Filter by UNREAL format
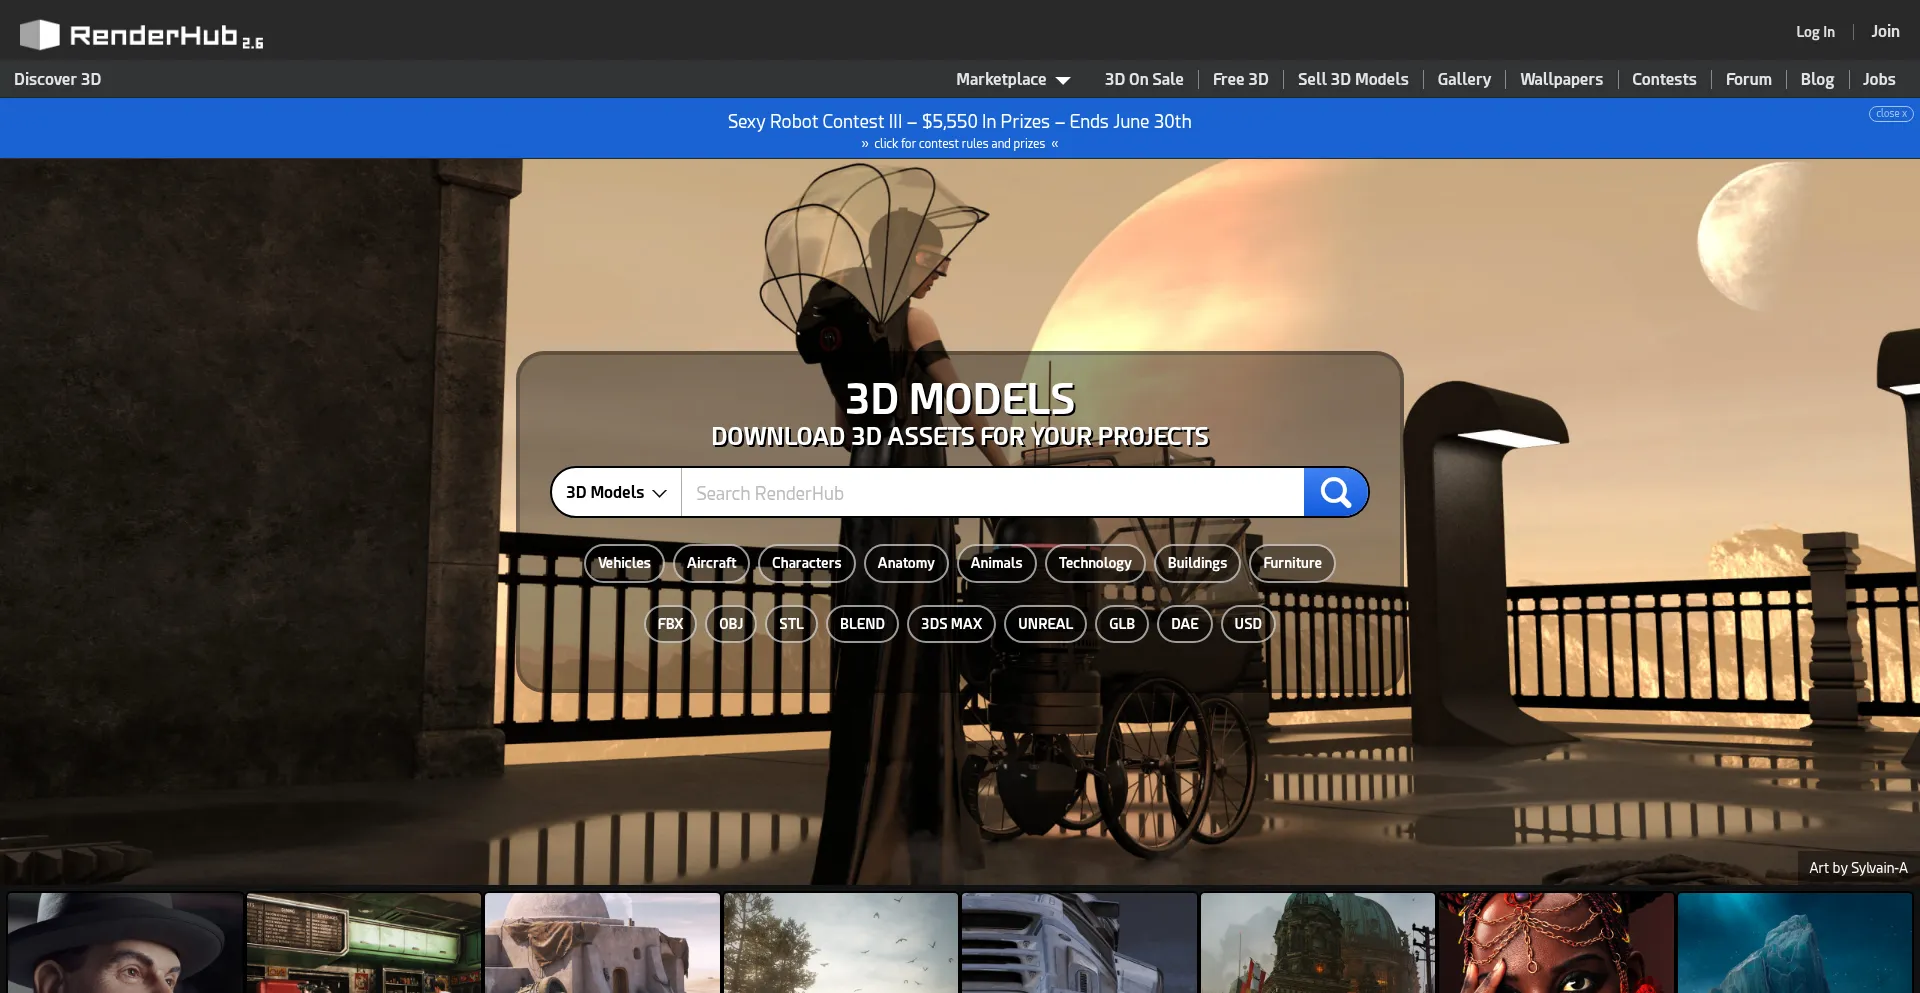Image resolution: width=1920 pixels, height=993 pixels. tap(1045, 624)
